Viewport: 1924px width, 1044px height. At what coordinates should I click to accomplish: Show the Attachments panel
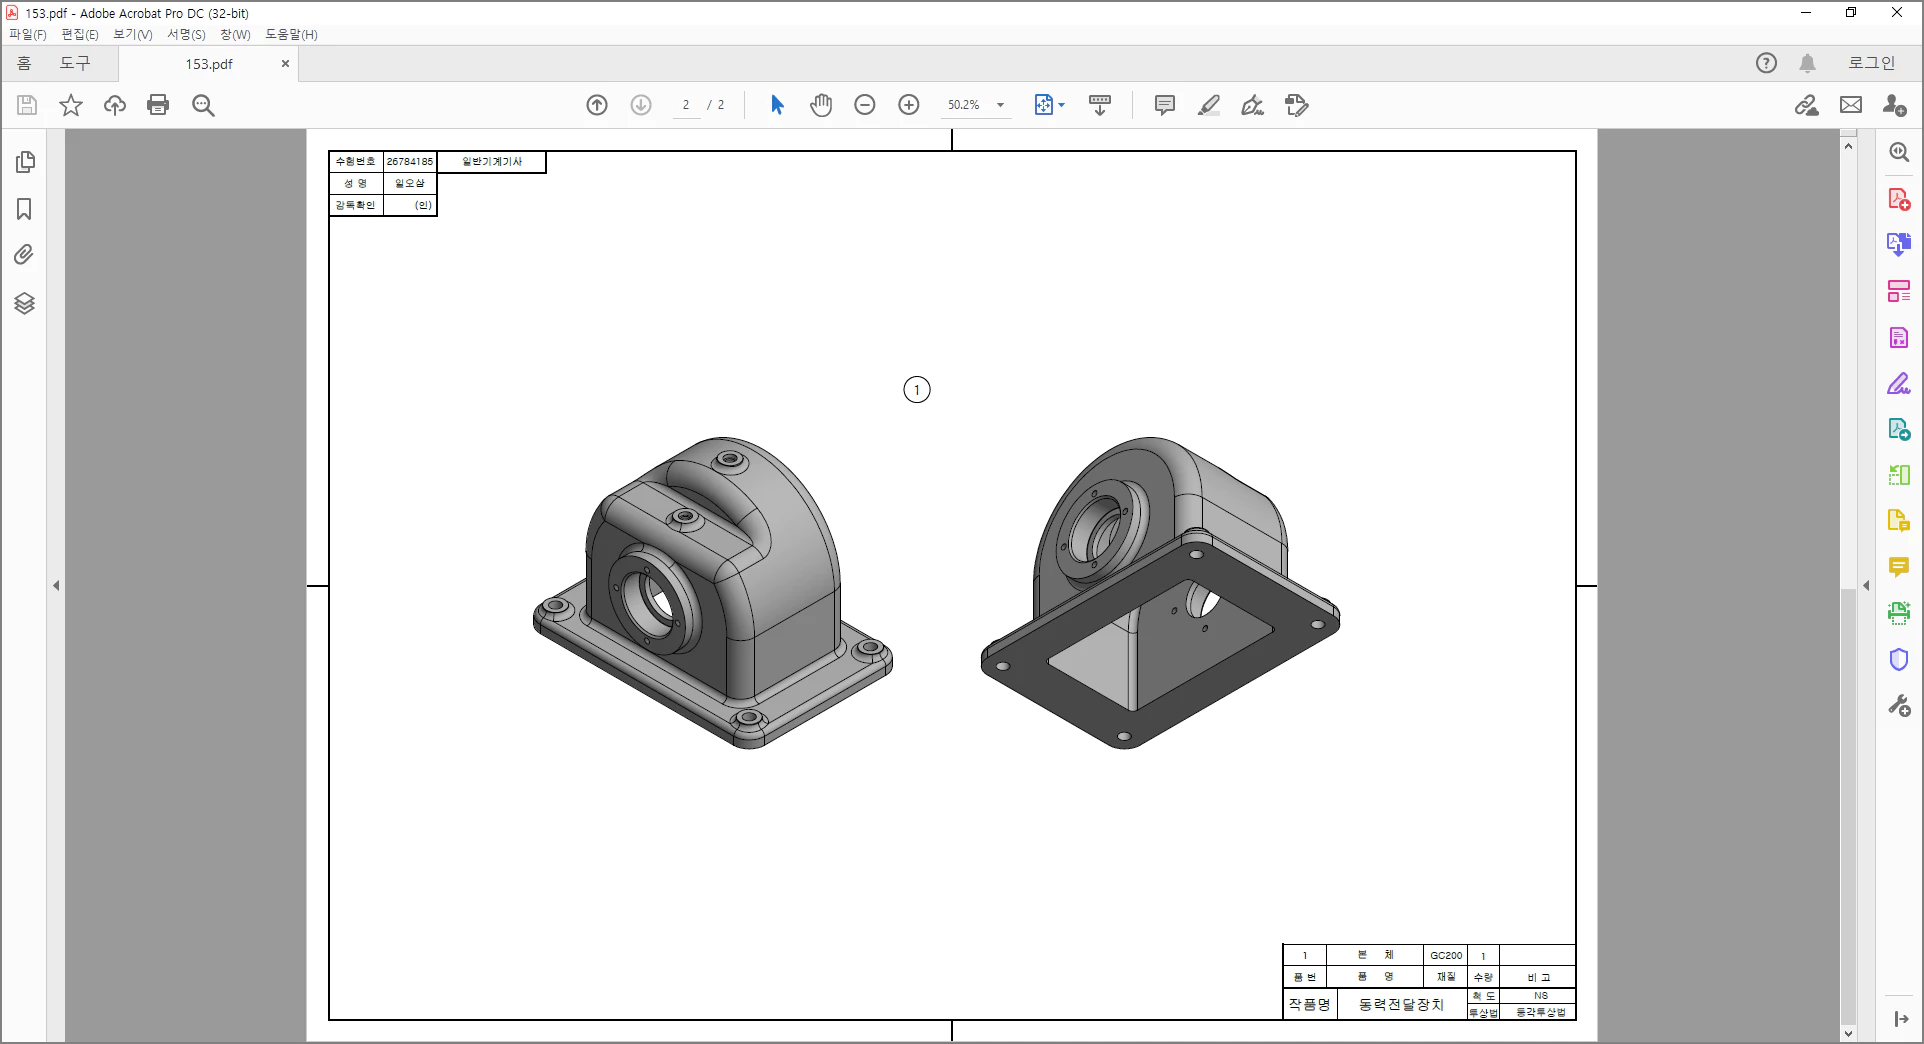click(x=25, y=255)
